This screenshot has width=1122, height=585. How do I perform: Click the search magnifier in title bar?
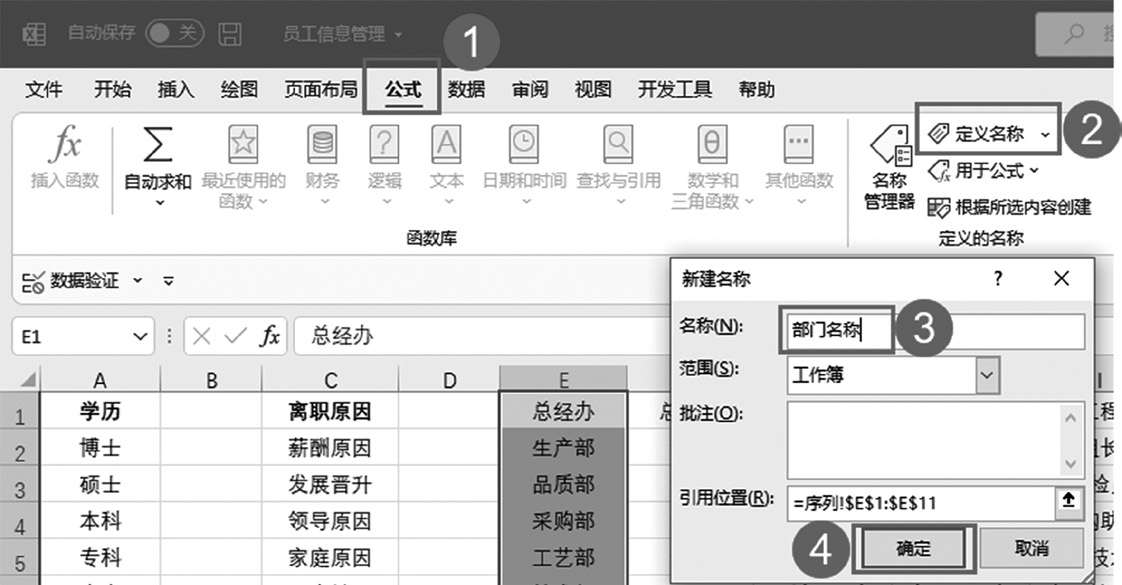pos(1073,33)
